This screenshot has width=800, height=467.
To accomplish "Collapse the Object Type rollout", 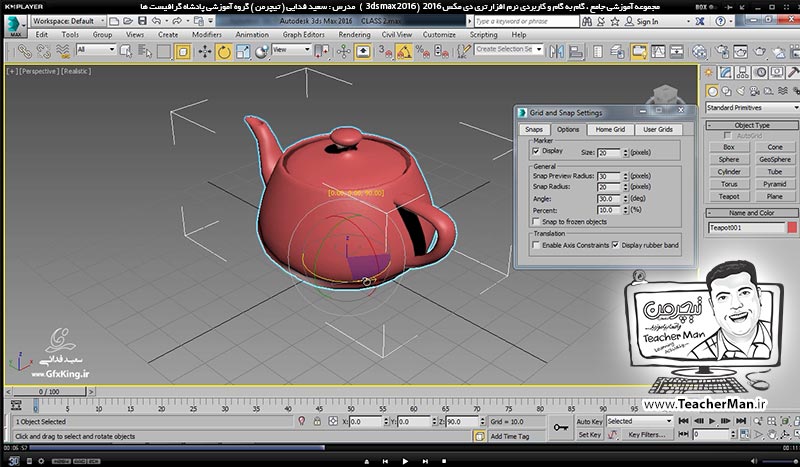I will click(752, 125).
